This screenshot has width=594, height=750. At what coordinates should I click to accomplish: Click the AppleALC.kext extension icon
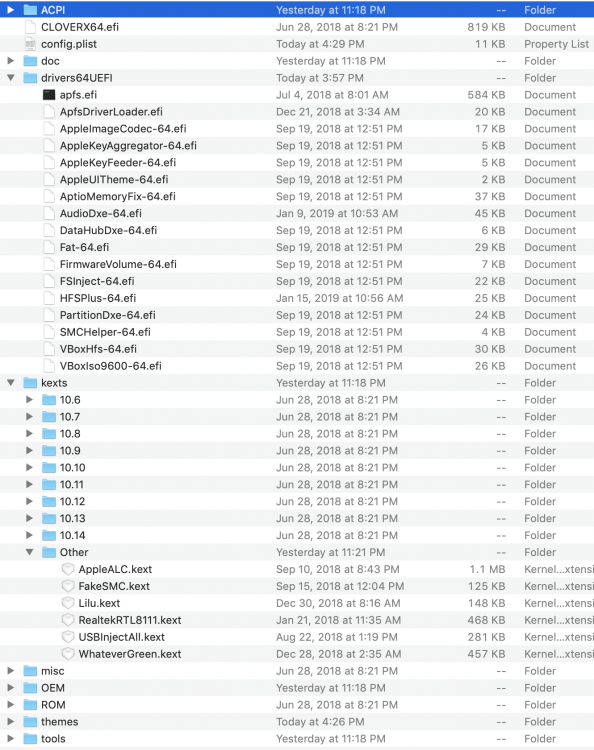coord(68,569)
